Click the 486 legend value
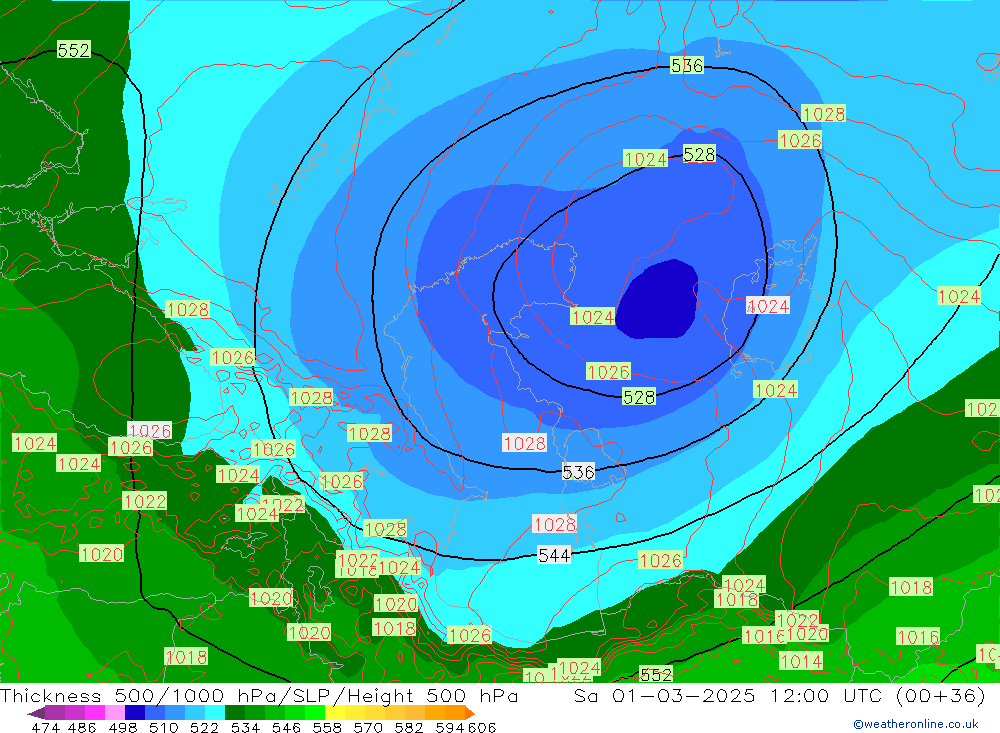The height and width of the screenshot is (733, 1000). pyautogui.click(x=83, y=727)
